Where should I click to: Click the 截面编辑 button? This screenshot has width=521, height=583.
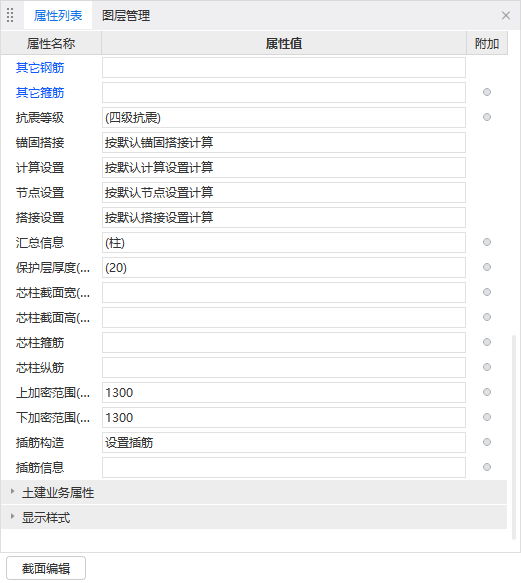coord(46,568)
